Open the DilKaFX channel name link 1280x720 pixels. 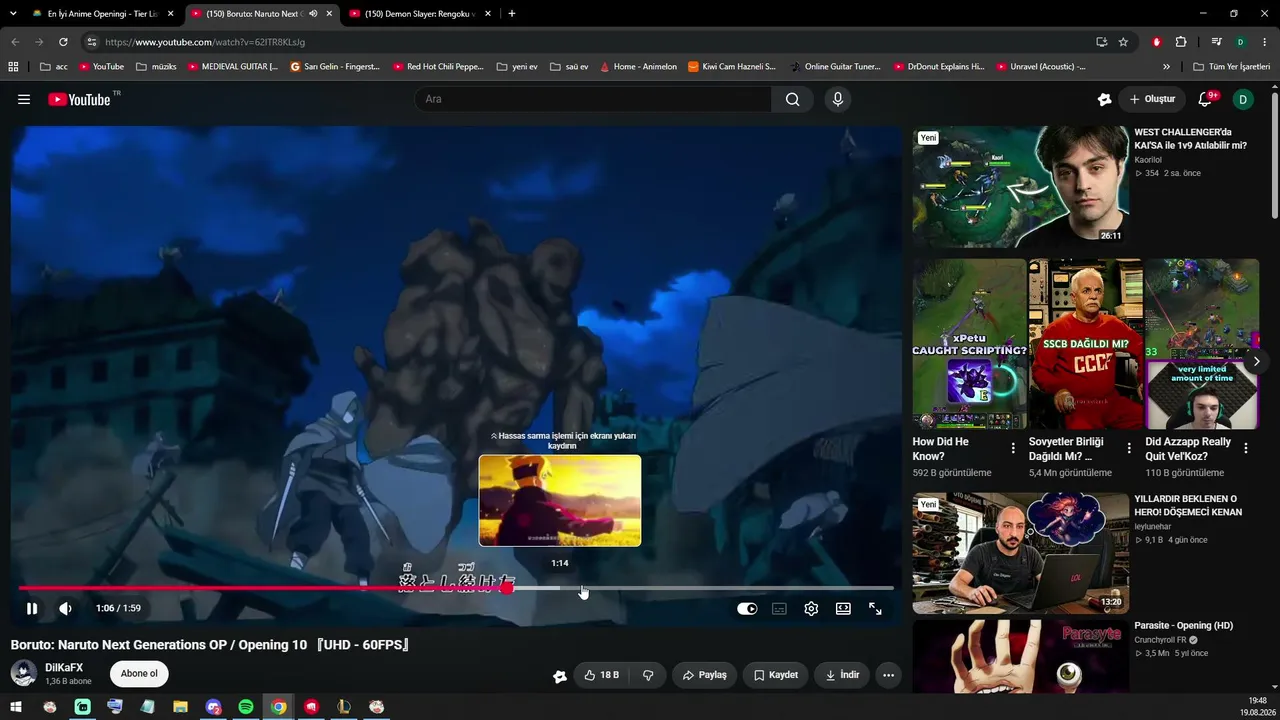pyautogui.click(x=64, y=668)
